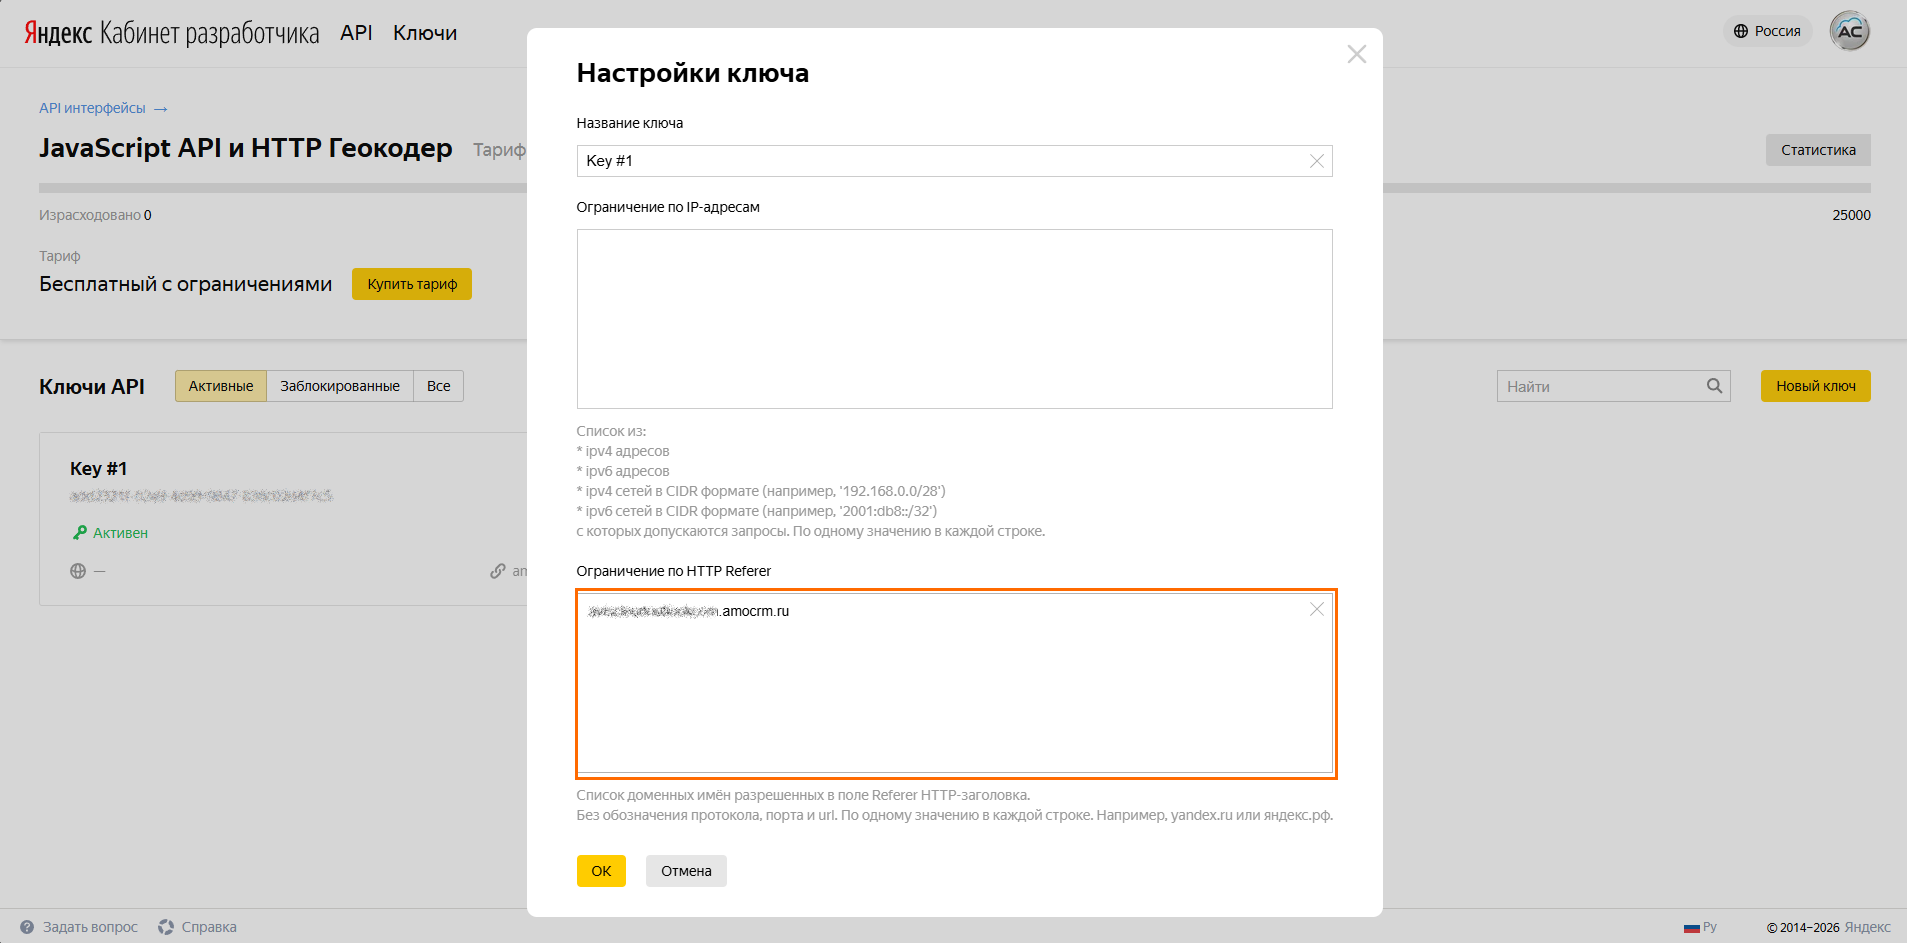
Task: Click the blurred API key value
Action: click(x=201, y=496)
